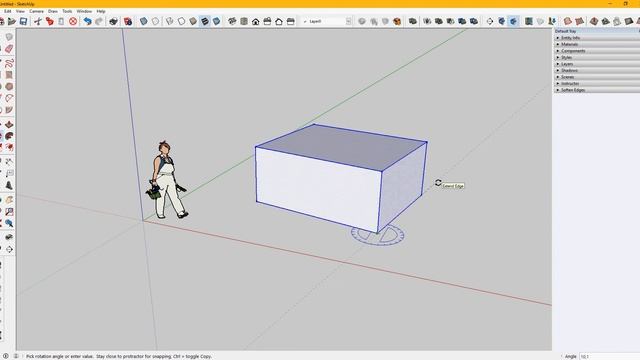Expand the Shadows panel
The image size is (640, 360).
pyautogui.click(x=597, y=70)
